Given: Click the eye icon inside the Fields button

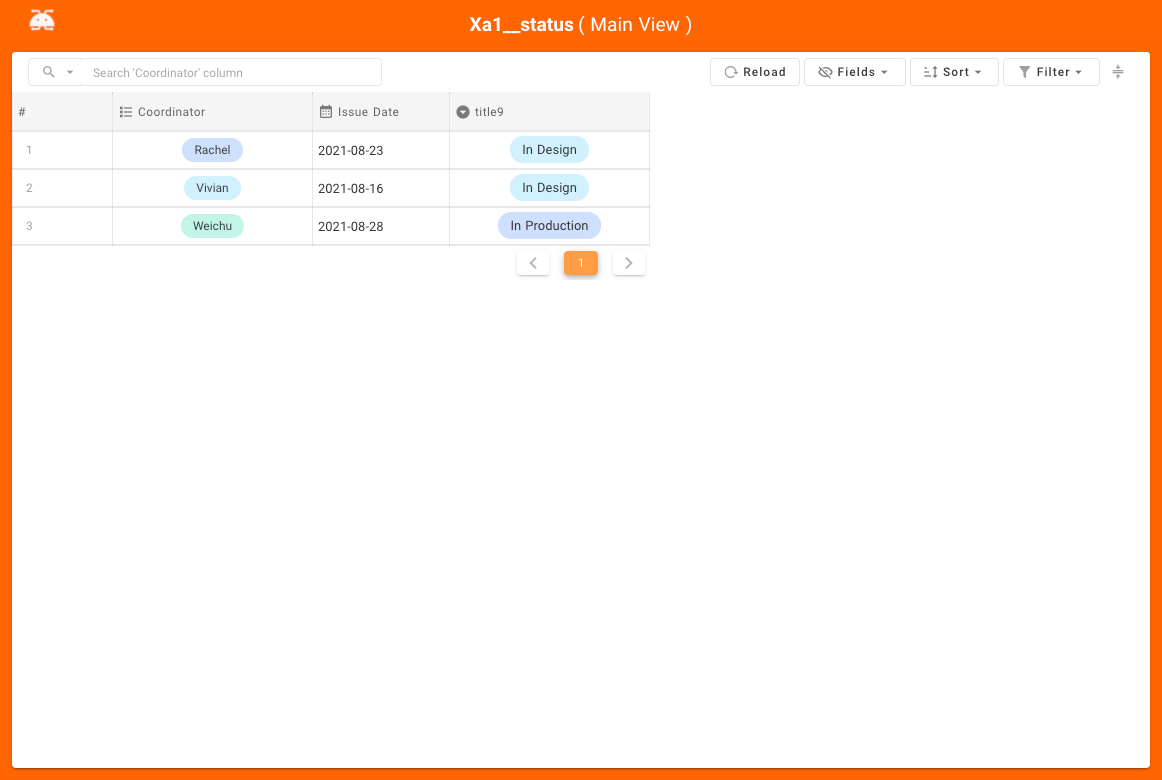Looking at the screenshot, I should click(x=826, y=71).
